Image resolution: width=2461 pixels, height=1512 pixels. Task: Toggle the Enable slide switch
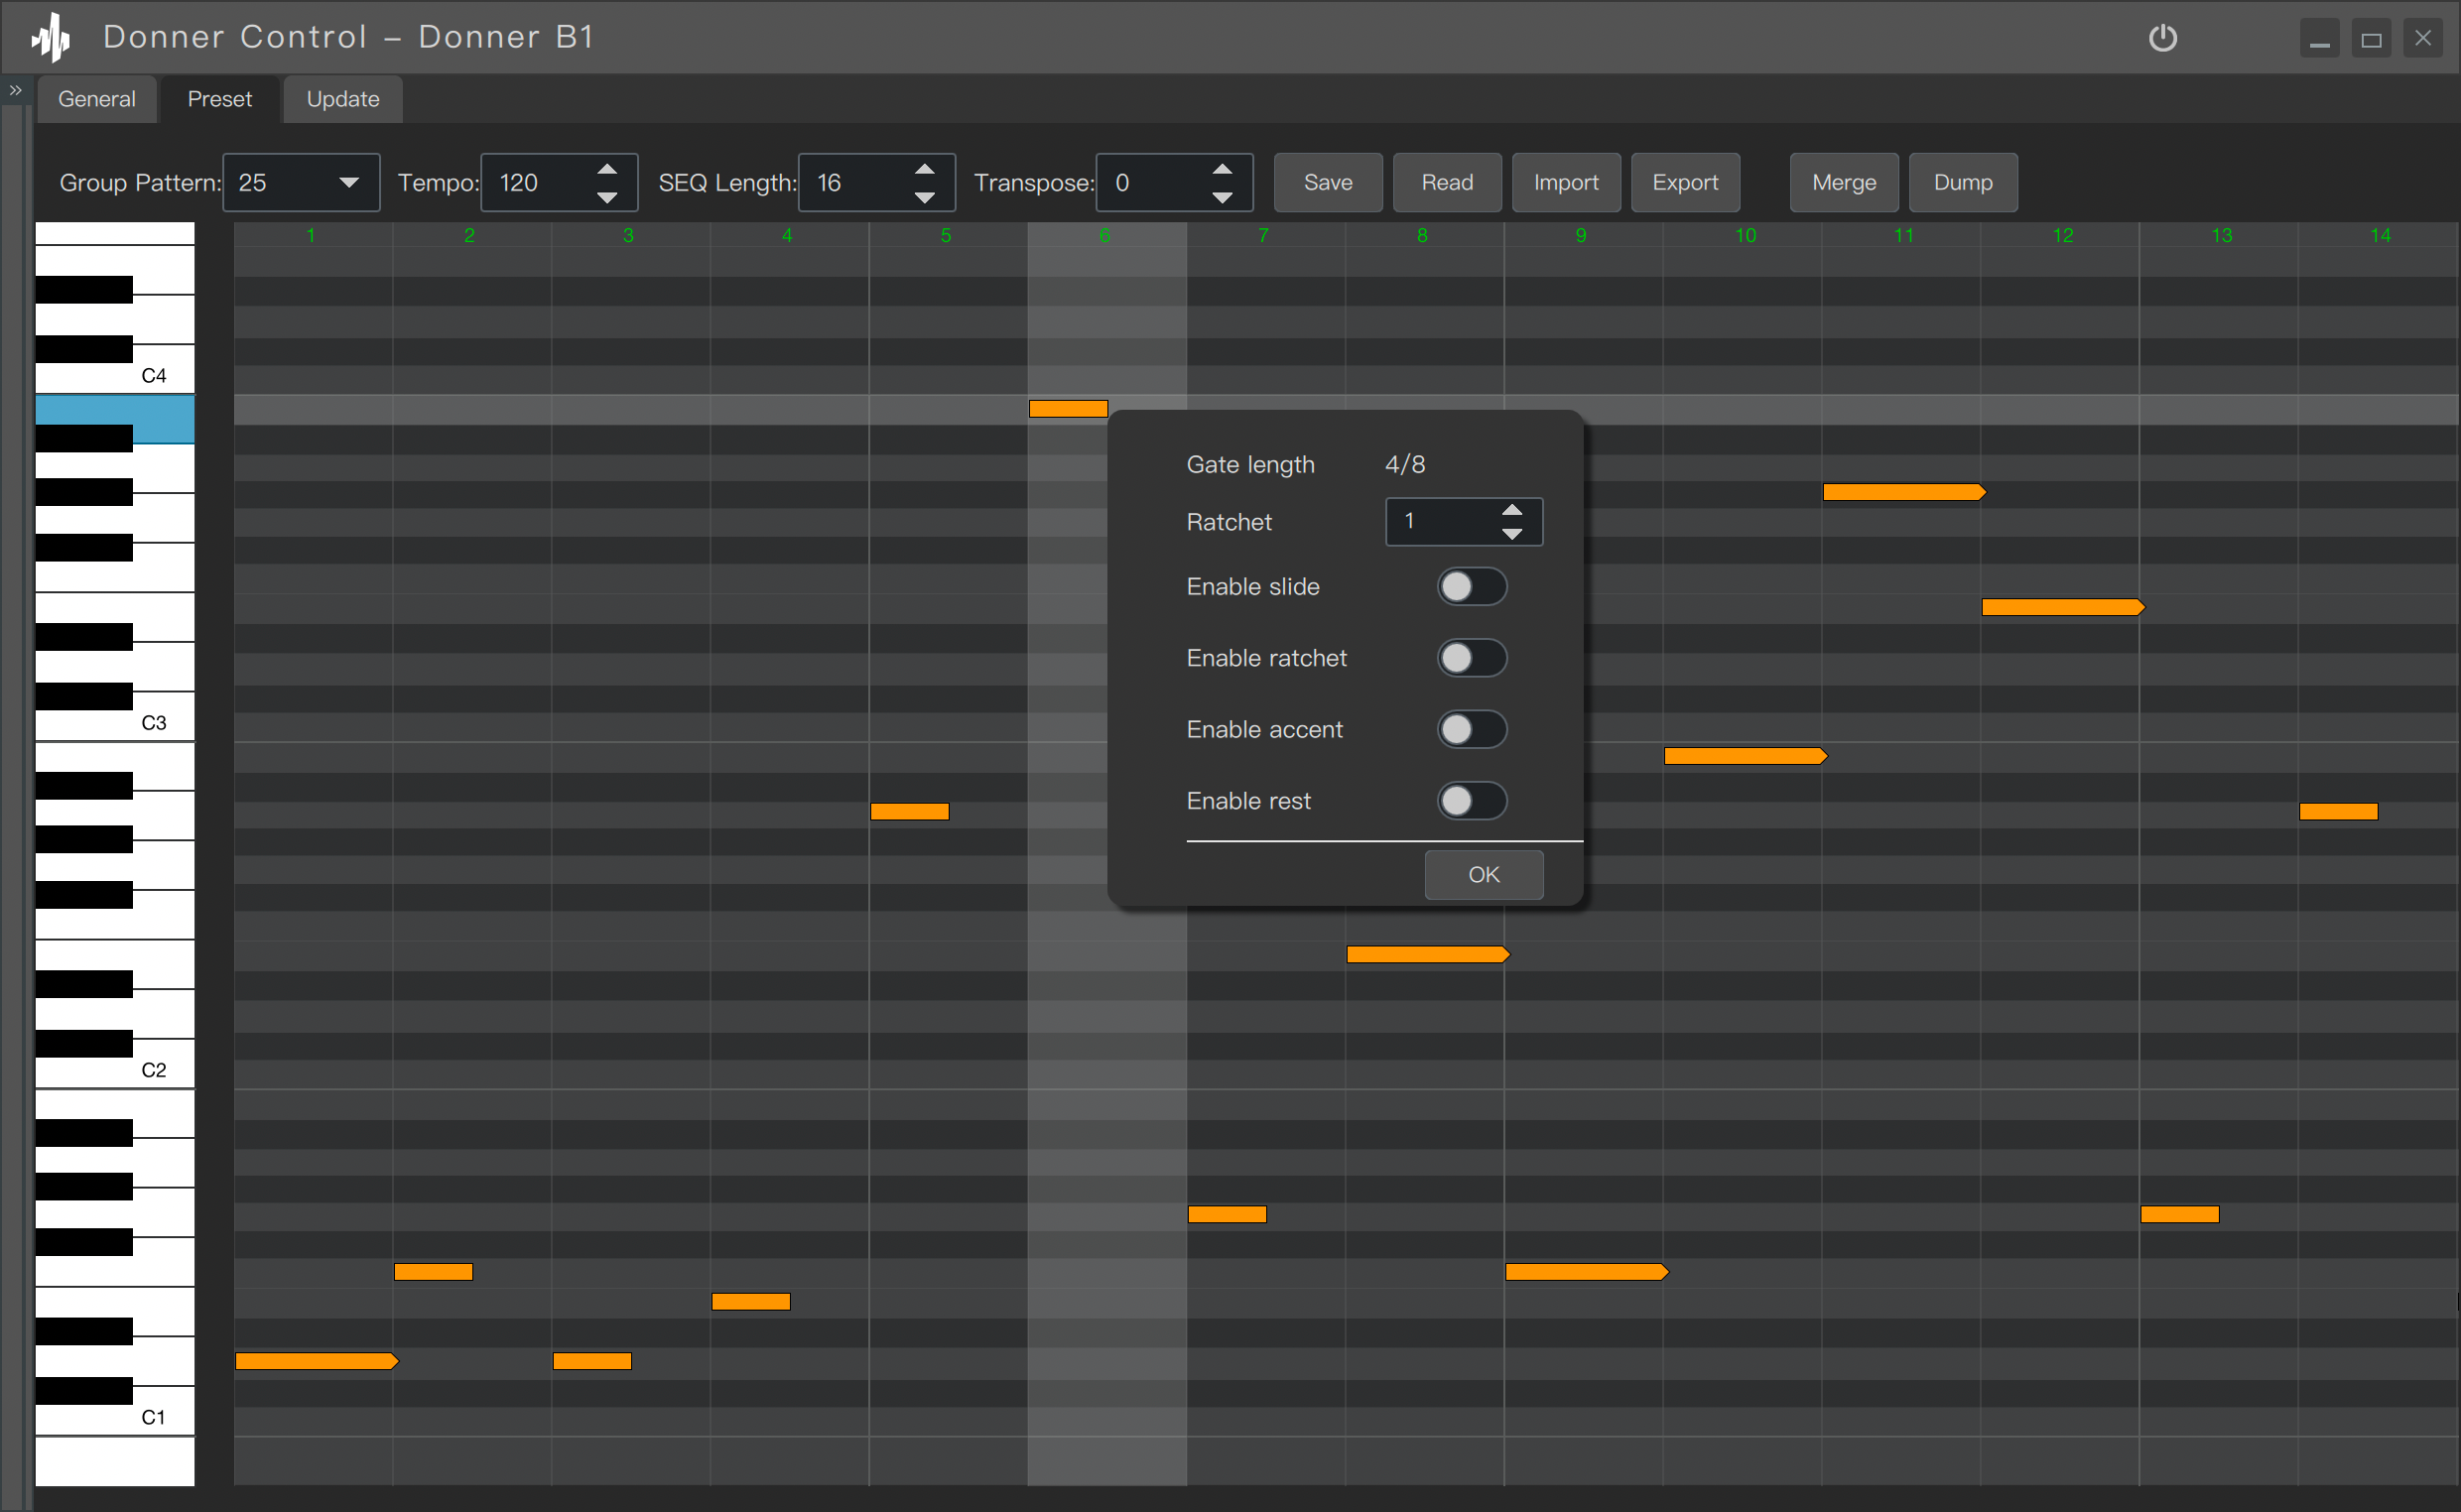1471,587
